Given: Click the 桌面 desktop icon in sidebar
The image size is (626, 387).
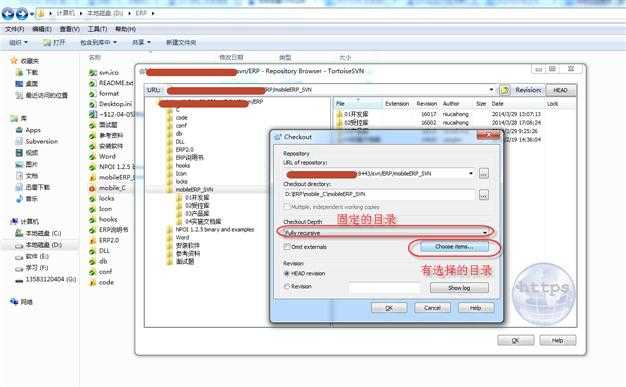Looking at the screenshot, I should coord(19,84).
